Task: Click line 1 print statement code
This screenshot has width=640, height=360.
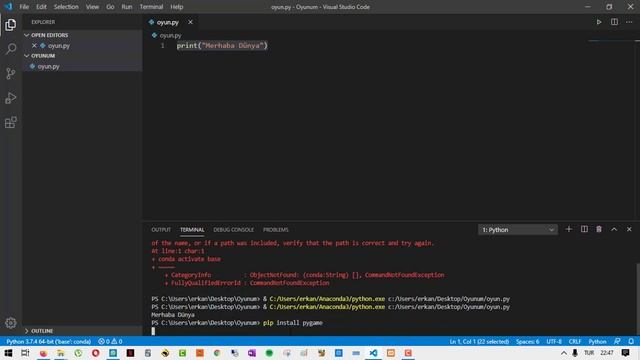Action: [x=222, y=46]
